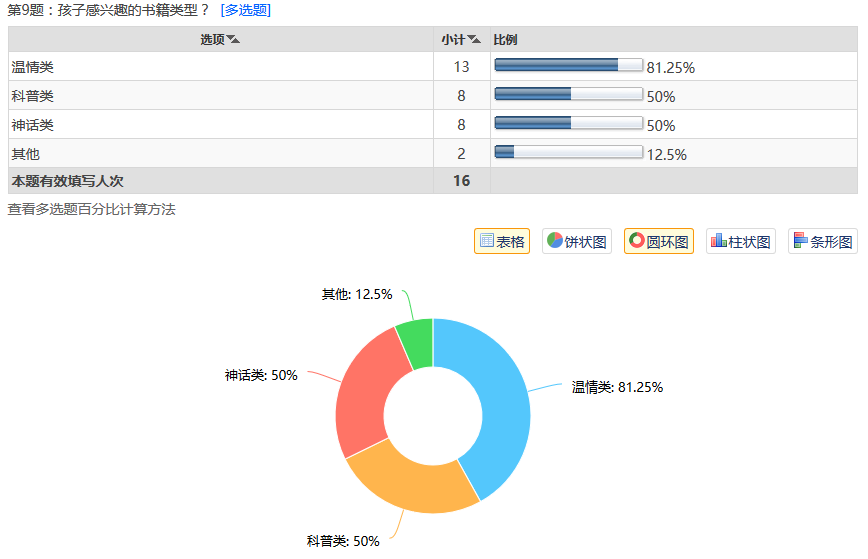Sort by 小计 column arrow
Screen dimensions: 868x559
click(474, 39)
